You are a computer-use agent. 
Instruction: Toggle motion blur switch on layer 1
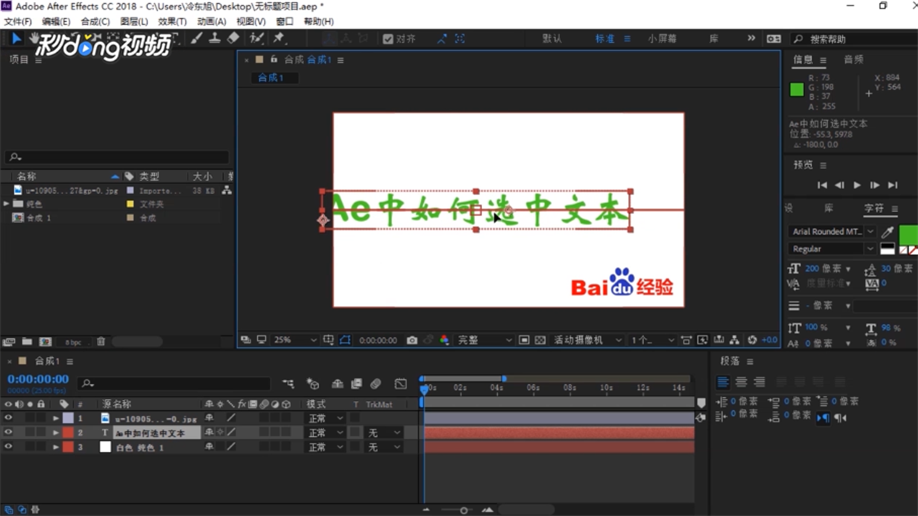tap(264, 418)
